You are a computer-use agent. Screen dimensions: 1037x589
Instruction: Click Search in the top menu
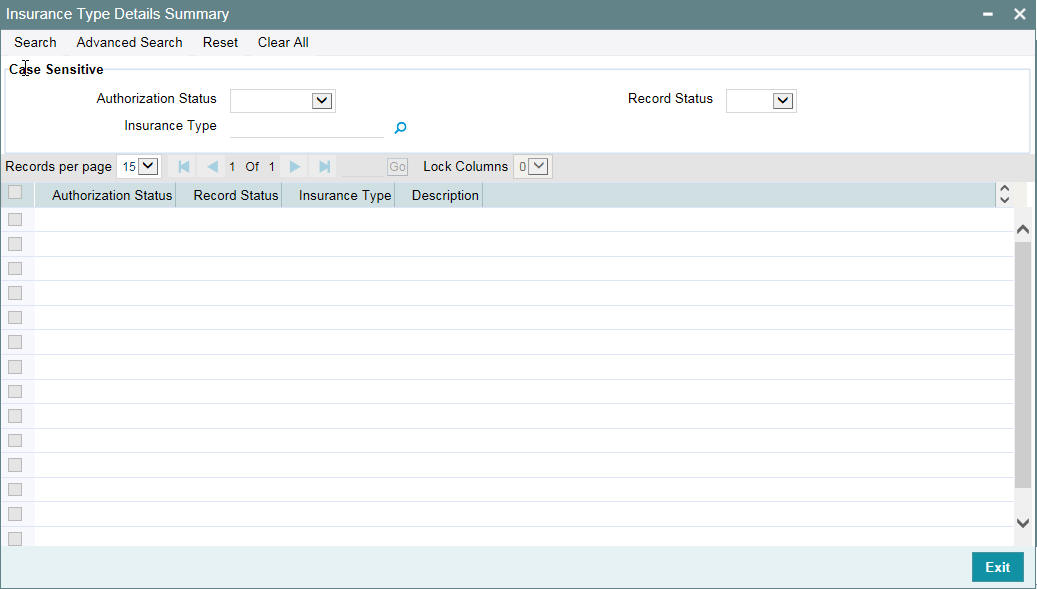pyautogui.click(x=35, y=42)
